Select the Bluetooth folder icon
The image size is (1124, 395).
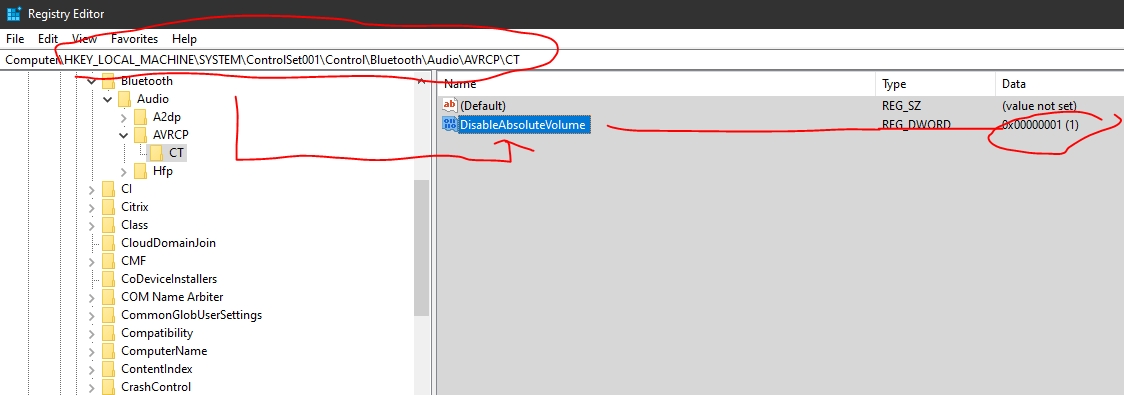point(108,80)
